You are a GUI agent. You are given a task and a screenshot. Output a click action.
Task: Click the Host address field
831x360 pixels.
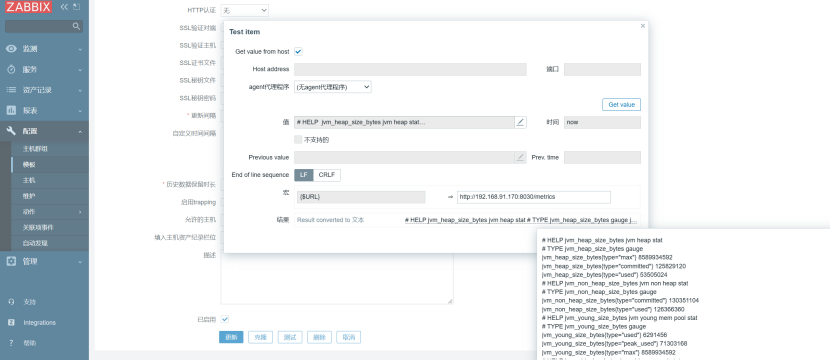[x=410, y=69]
